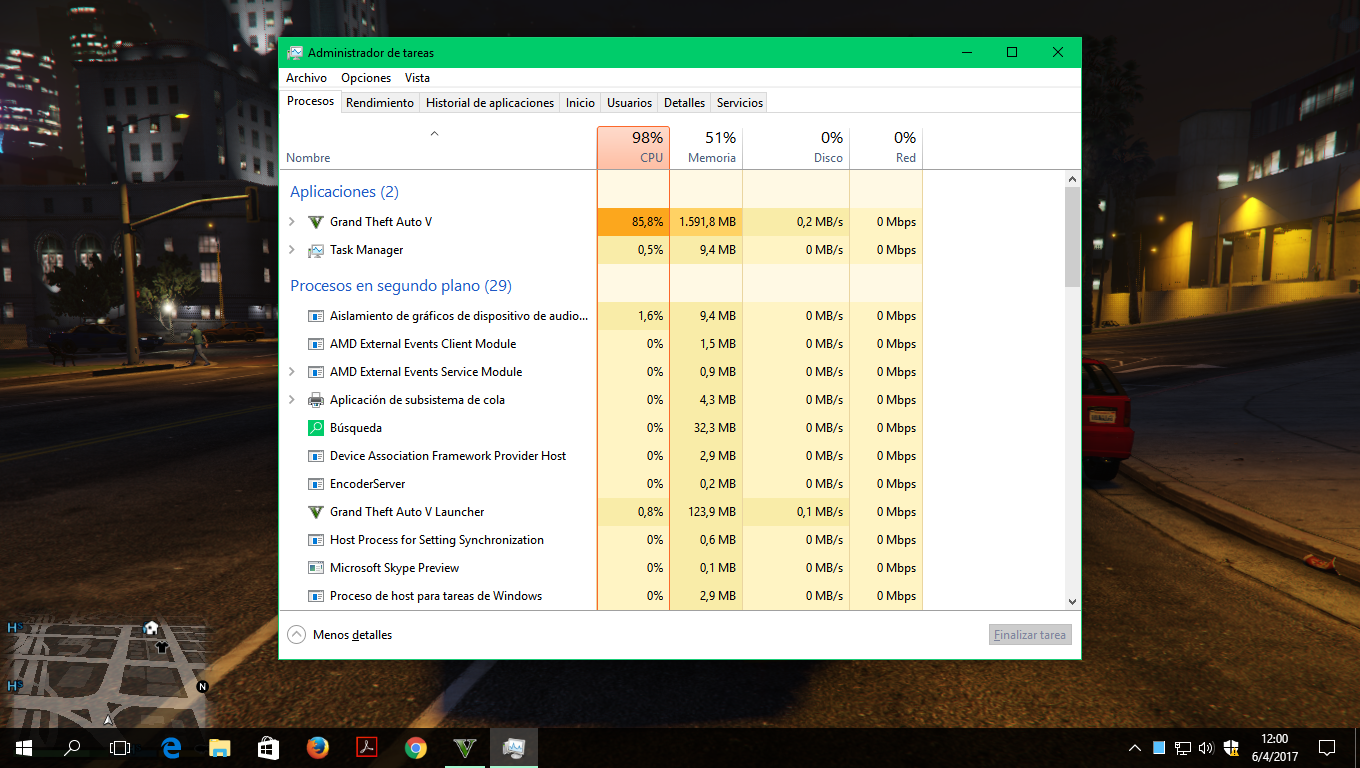Click the EncoderServer process icon
This screenshot has width=1360, height=768.
coord(316,484)
